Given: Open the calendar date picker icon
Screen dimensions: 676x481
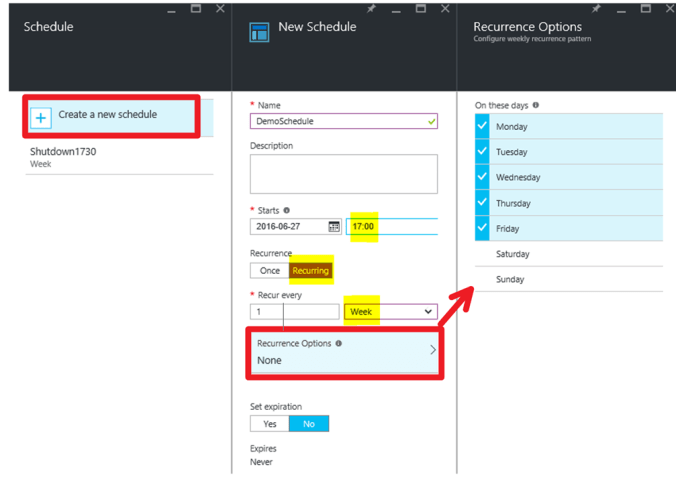Looking at the screenshot, I should pyautogui.click(x=334, y=227).
